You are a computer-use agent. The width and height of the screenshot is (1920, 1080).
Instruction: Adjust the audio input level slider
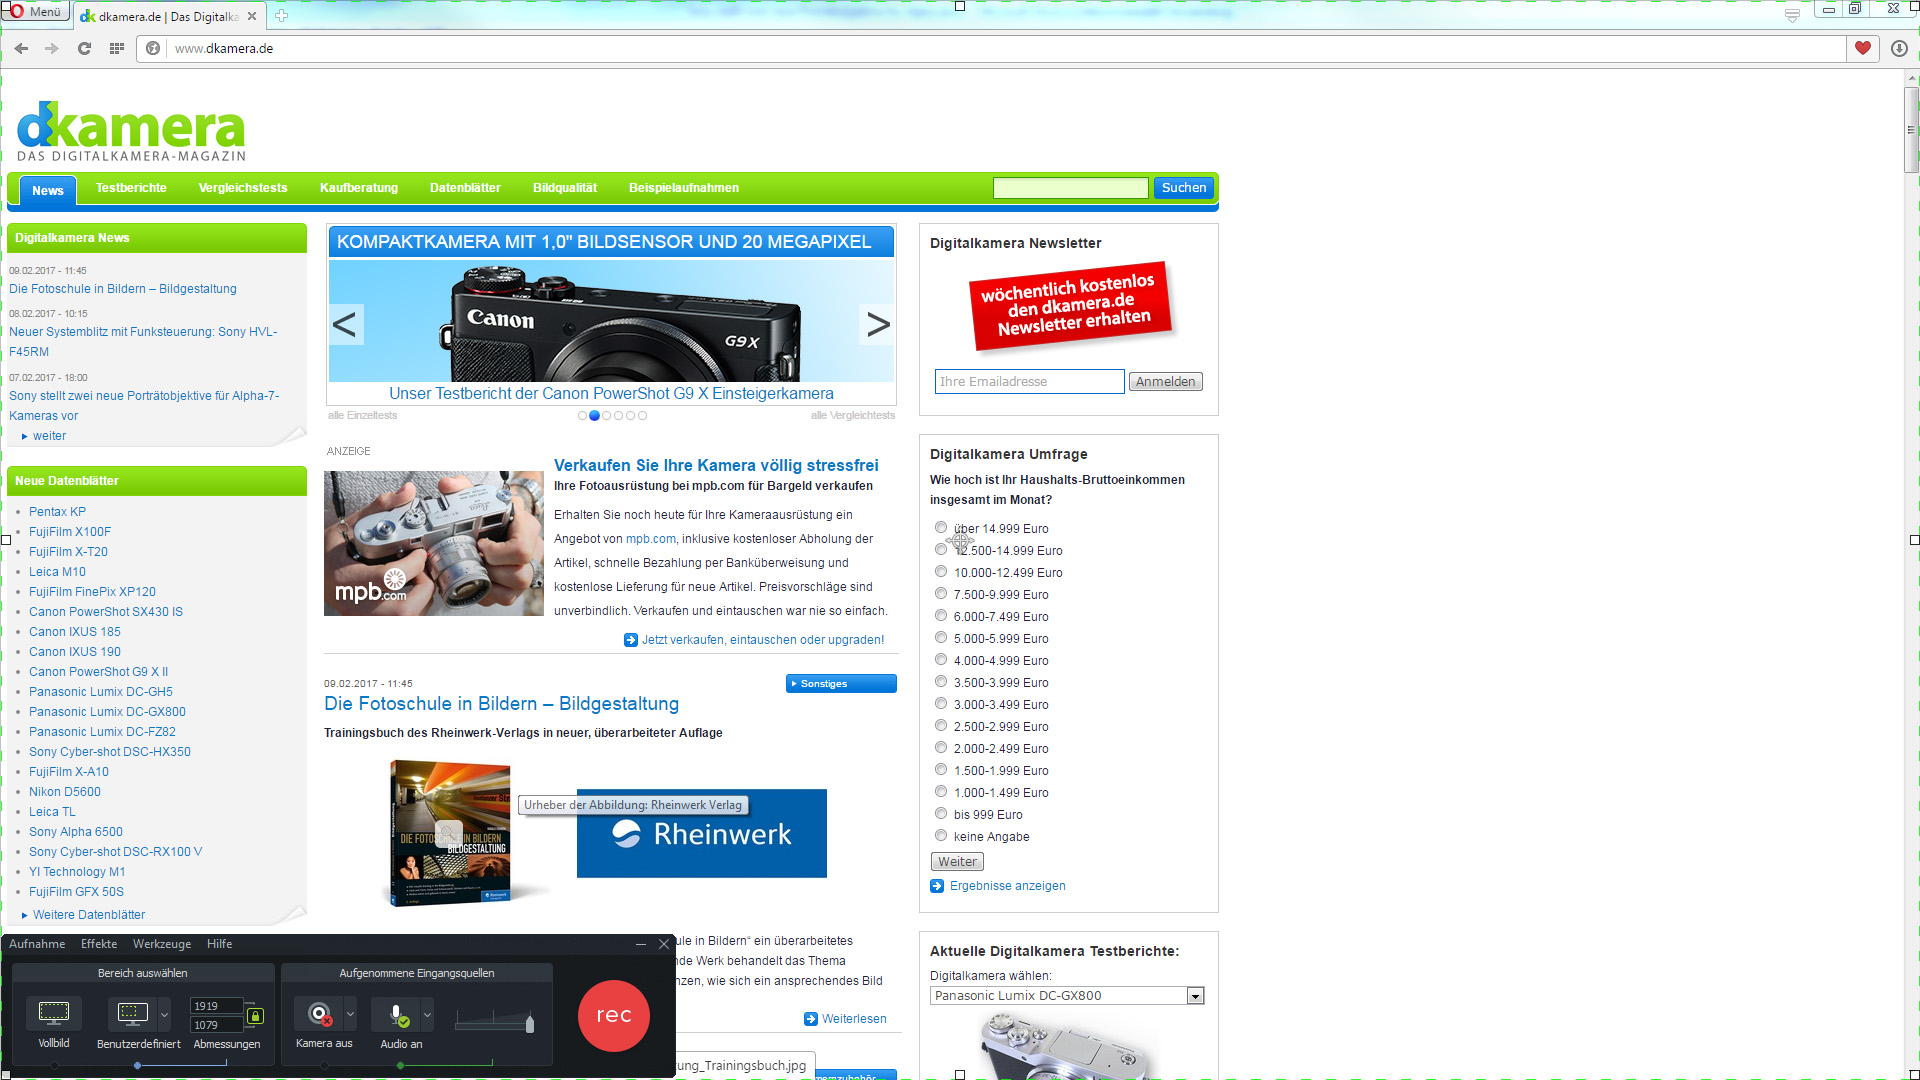529,1023
